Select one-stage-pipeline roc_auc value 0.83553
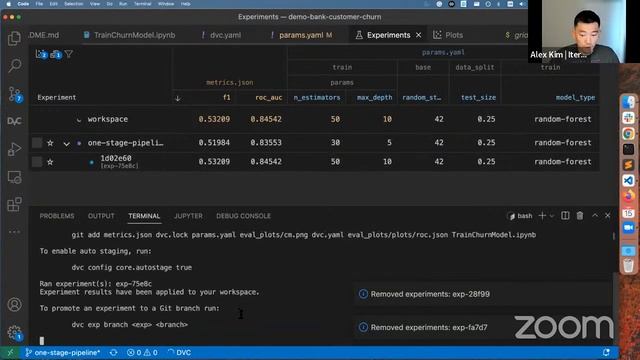This screenshot has height=360, width=640. 266,142
